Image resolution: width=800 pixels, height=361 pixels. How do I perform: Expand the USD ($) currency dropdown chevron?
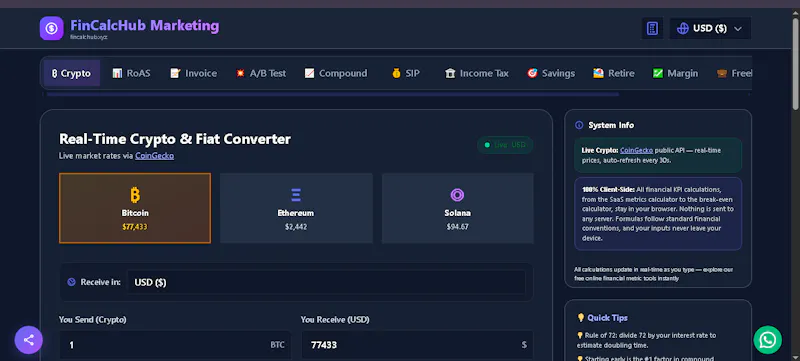[737, 29]
